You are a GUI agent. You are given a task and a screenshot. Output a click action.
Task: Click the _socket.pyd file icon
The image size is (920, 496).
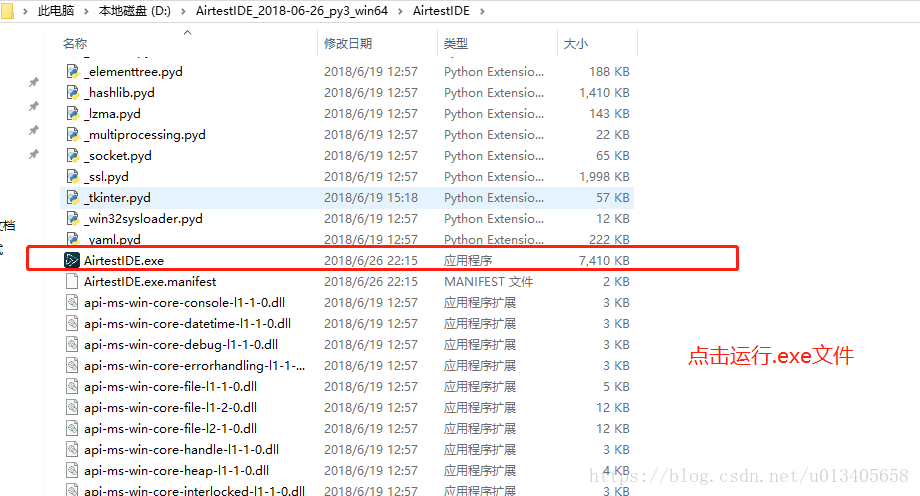point(73,156)
